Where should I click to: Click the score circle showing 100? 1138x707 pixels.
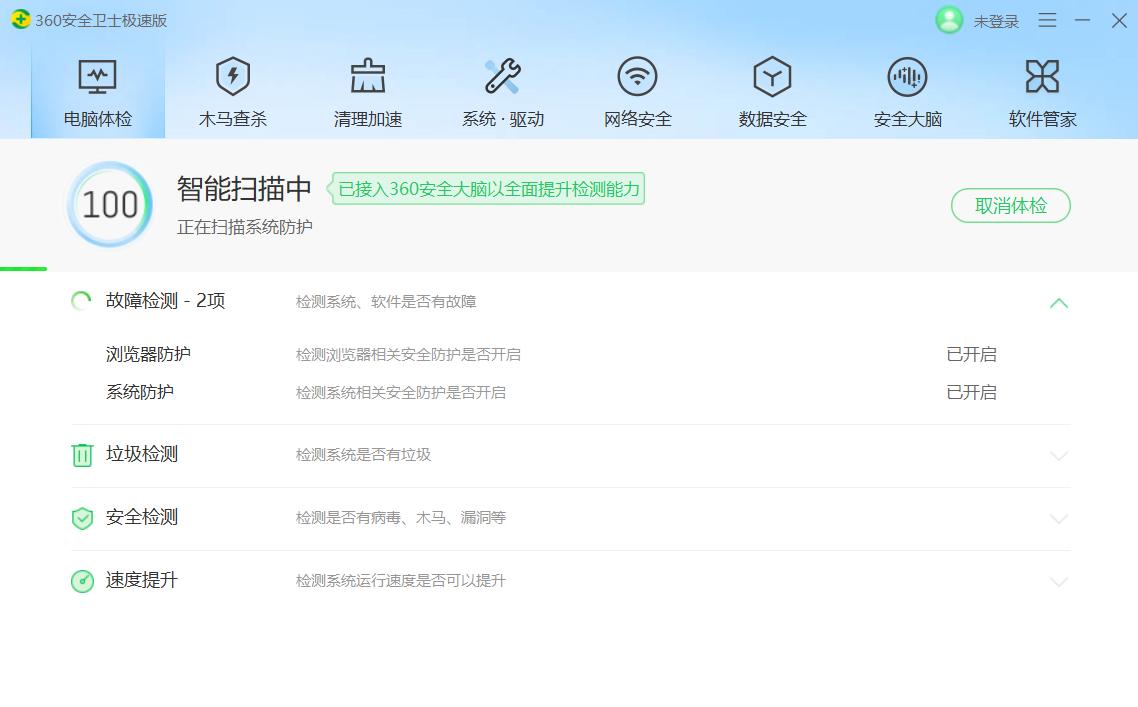(x=109, y=204)
